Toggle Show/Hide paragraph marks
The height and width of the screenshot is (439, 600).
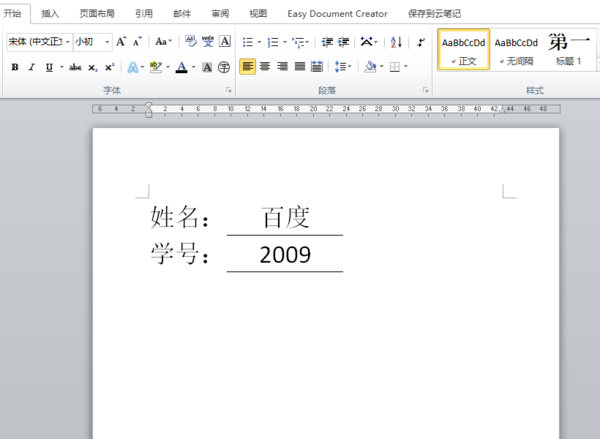[421, 42]
